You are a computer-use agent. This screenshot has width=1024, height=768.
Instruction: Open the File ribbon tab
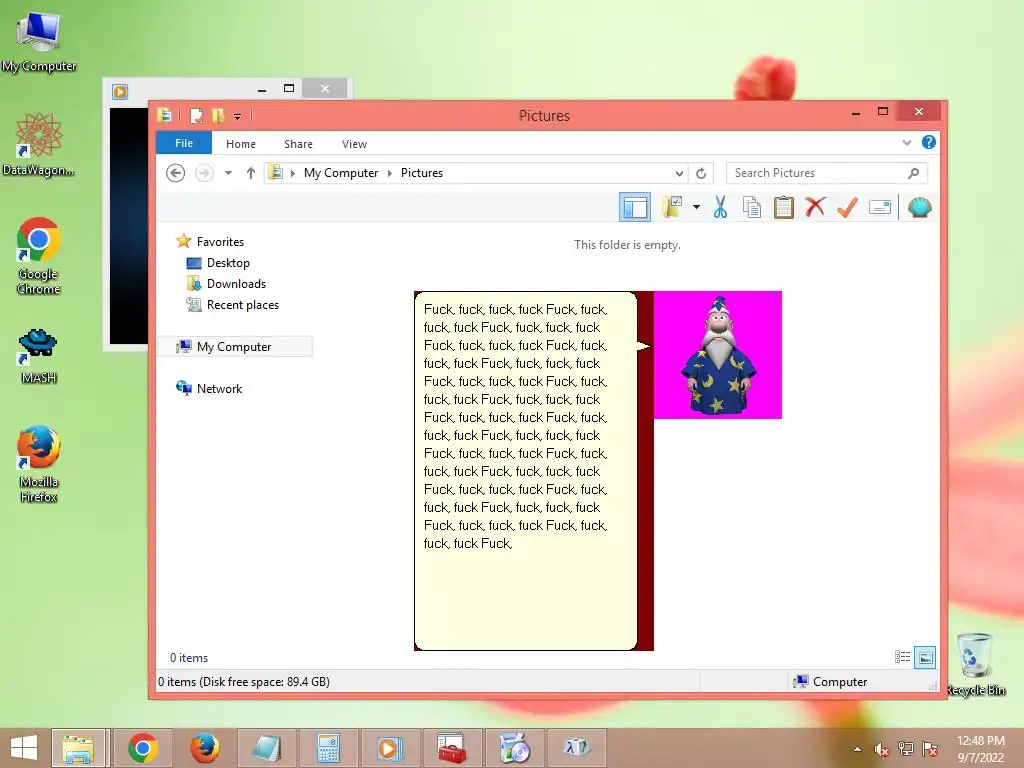coord(184,143)
